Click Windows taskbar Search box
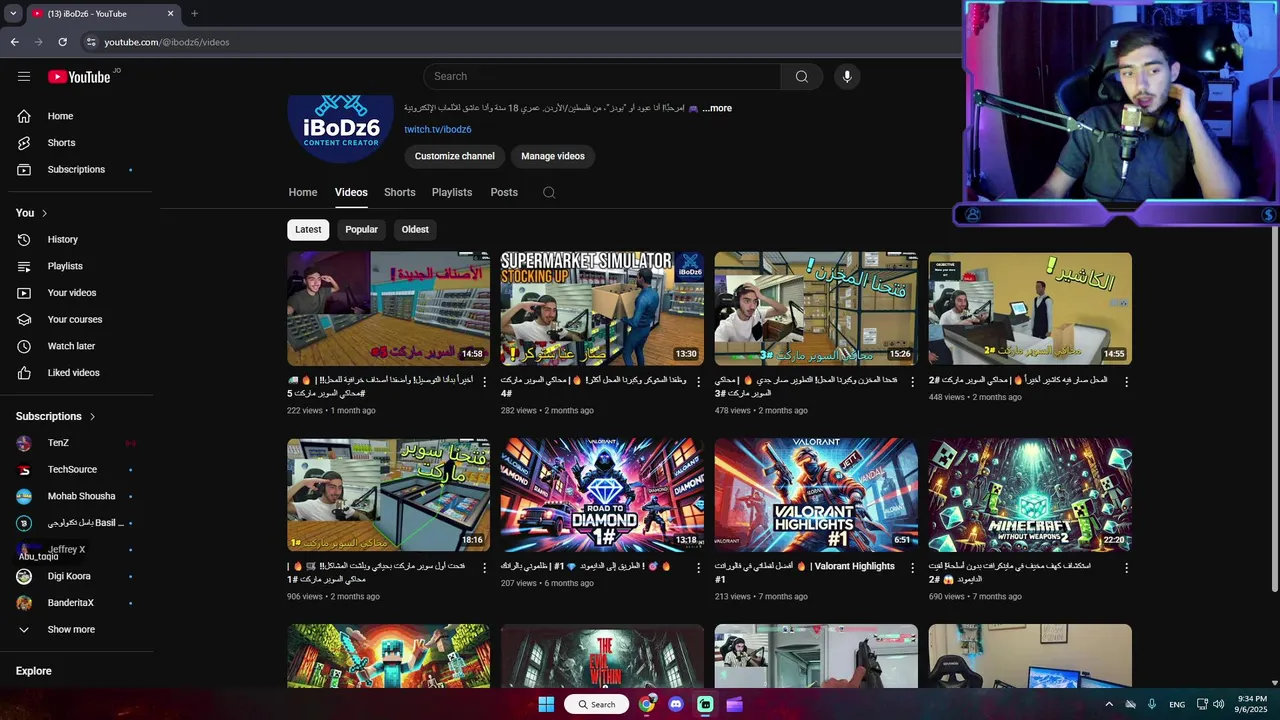The image size is (1280, 720). (597, 704)
